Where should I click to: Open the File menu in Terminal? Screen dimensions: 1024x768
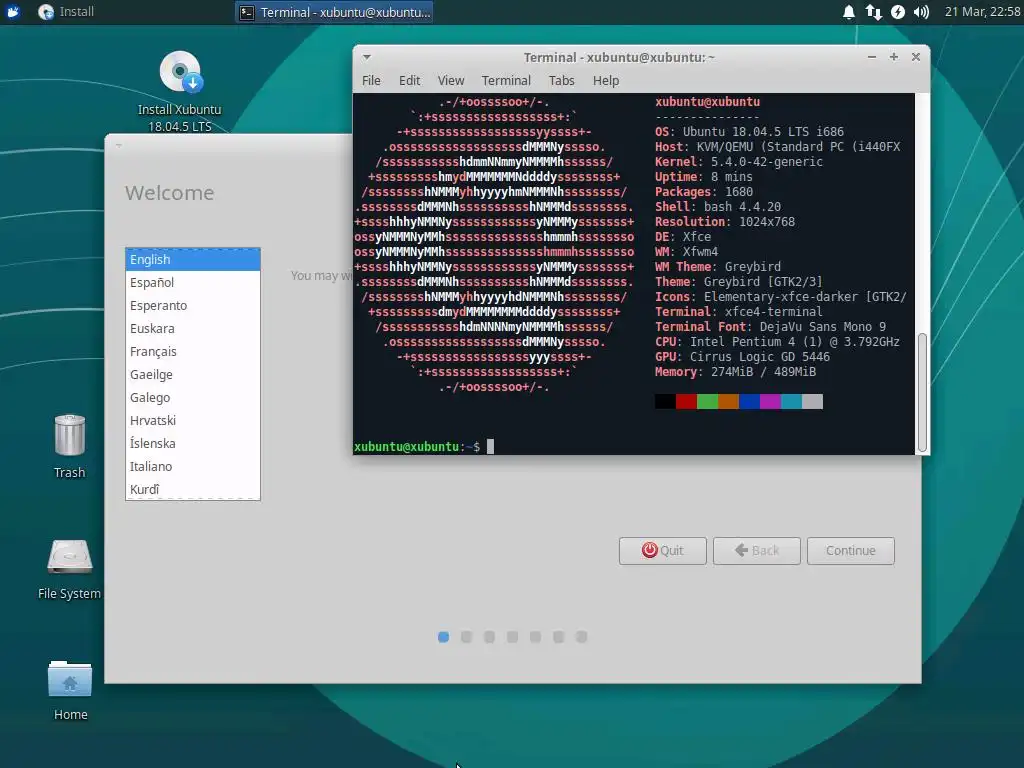[x=371, y=80]
